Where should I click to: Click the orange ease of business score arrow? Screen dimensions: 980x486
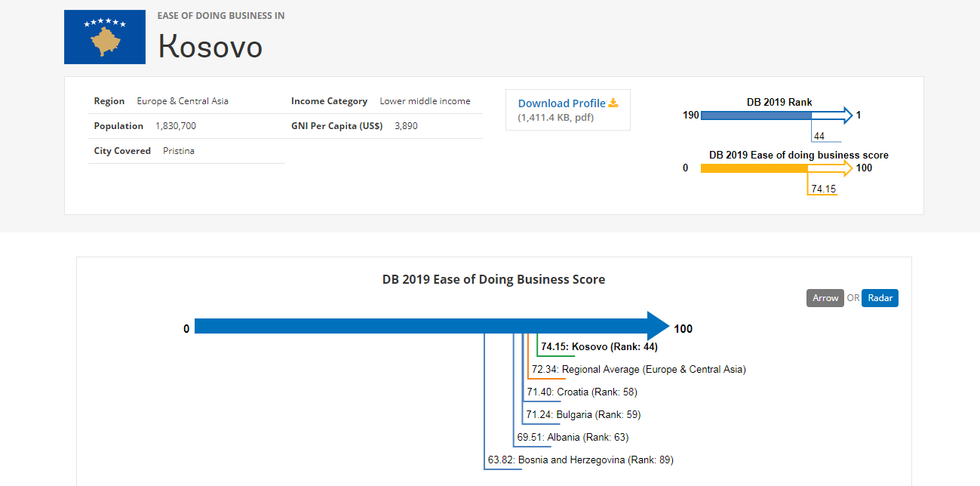pos(776,168)
